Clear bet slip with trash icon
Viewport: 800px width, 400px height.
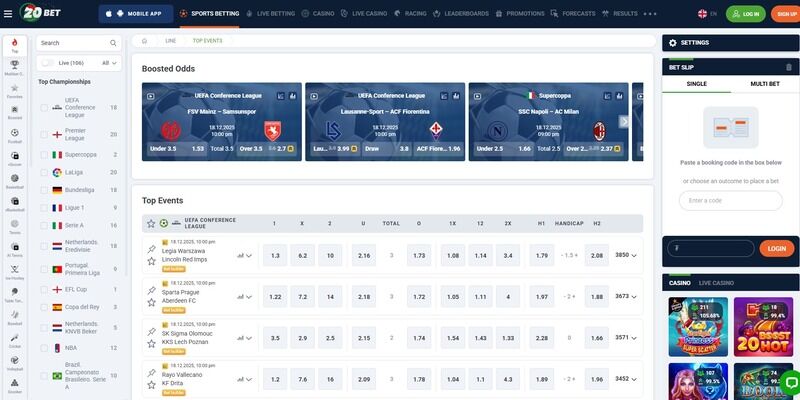789,67
